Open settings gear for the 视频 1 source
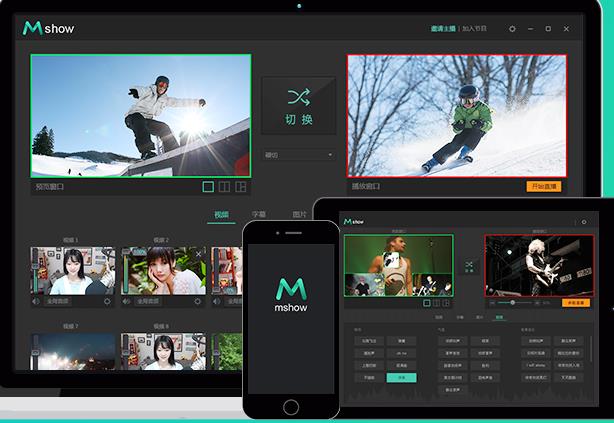614x423 pixels. [x=108, y=301]
